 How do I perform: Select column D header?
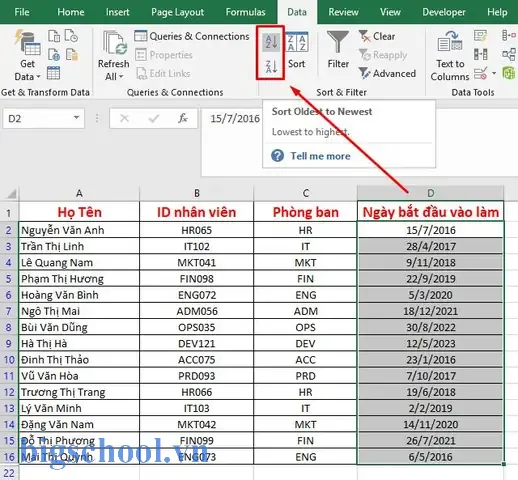[430, 193]
